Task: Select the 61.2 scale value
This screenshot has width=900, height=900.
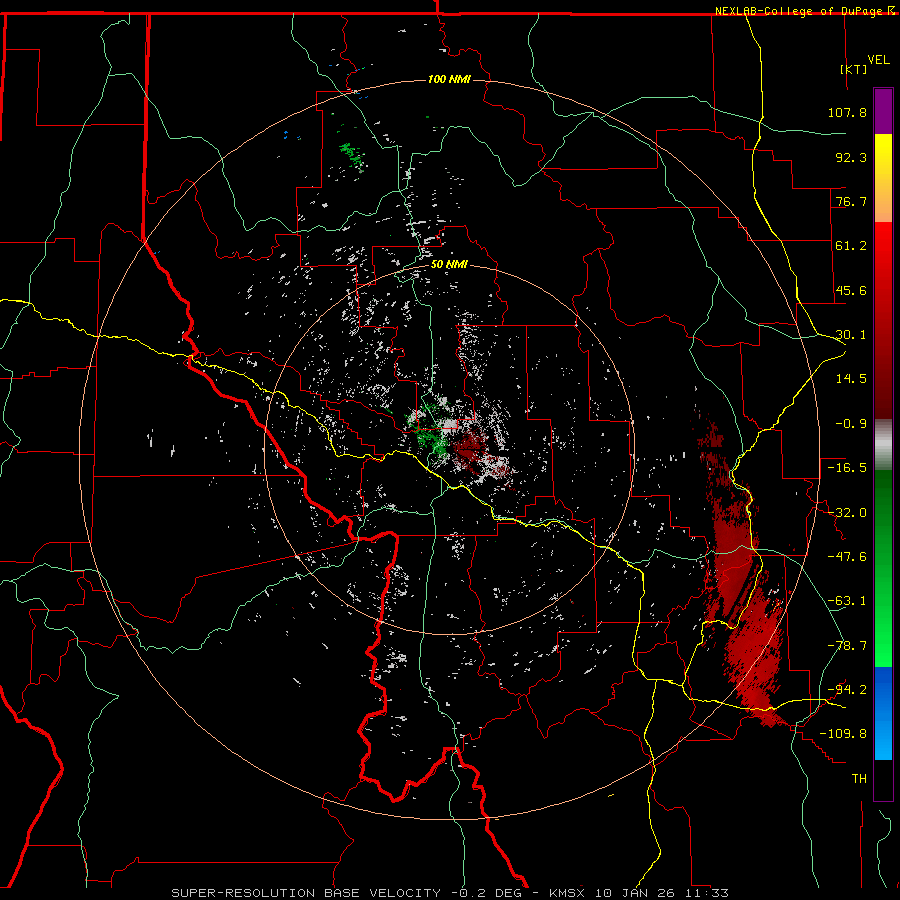Action: coord(851,246)
